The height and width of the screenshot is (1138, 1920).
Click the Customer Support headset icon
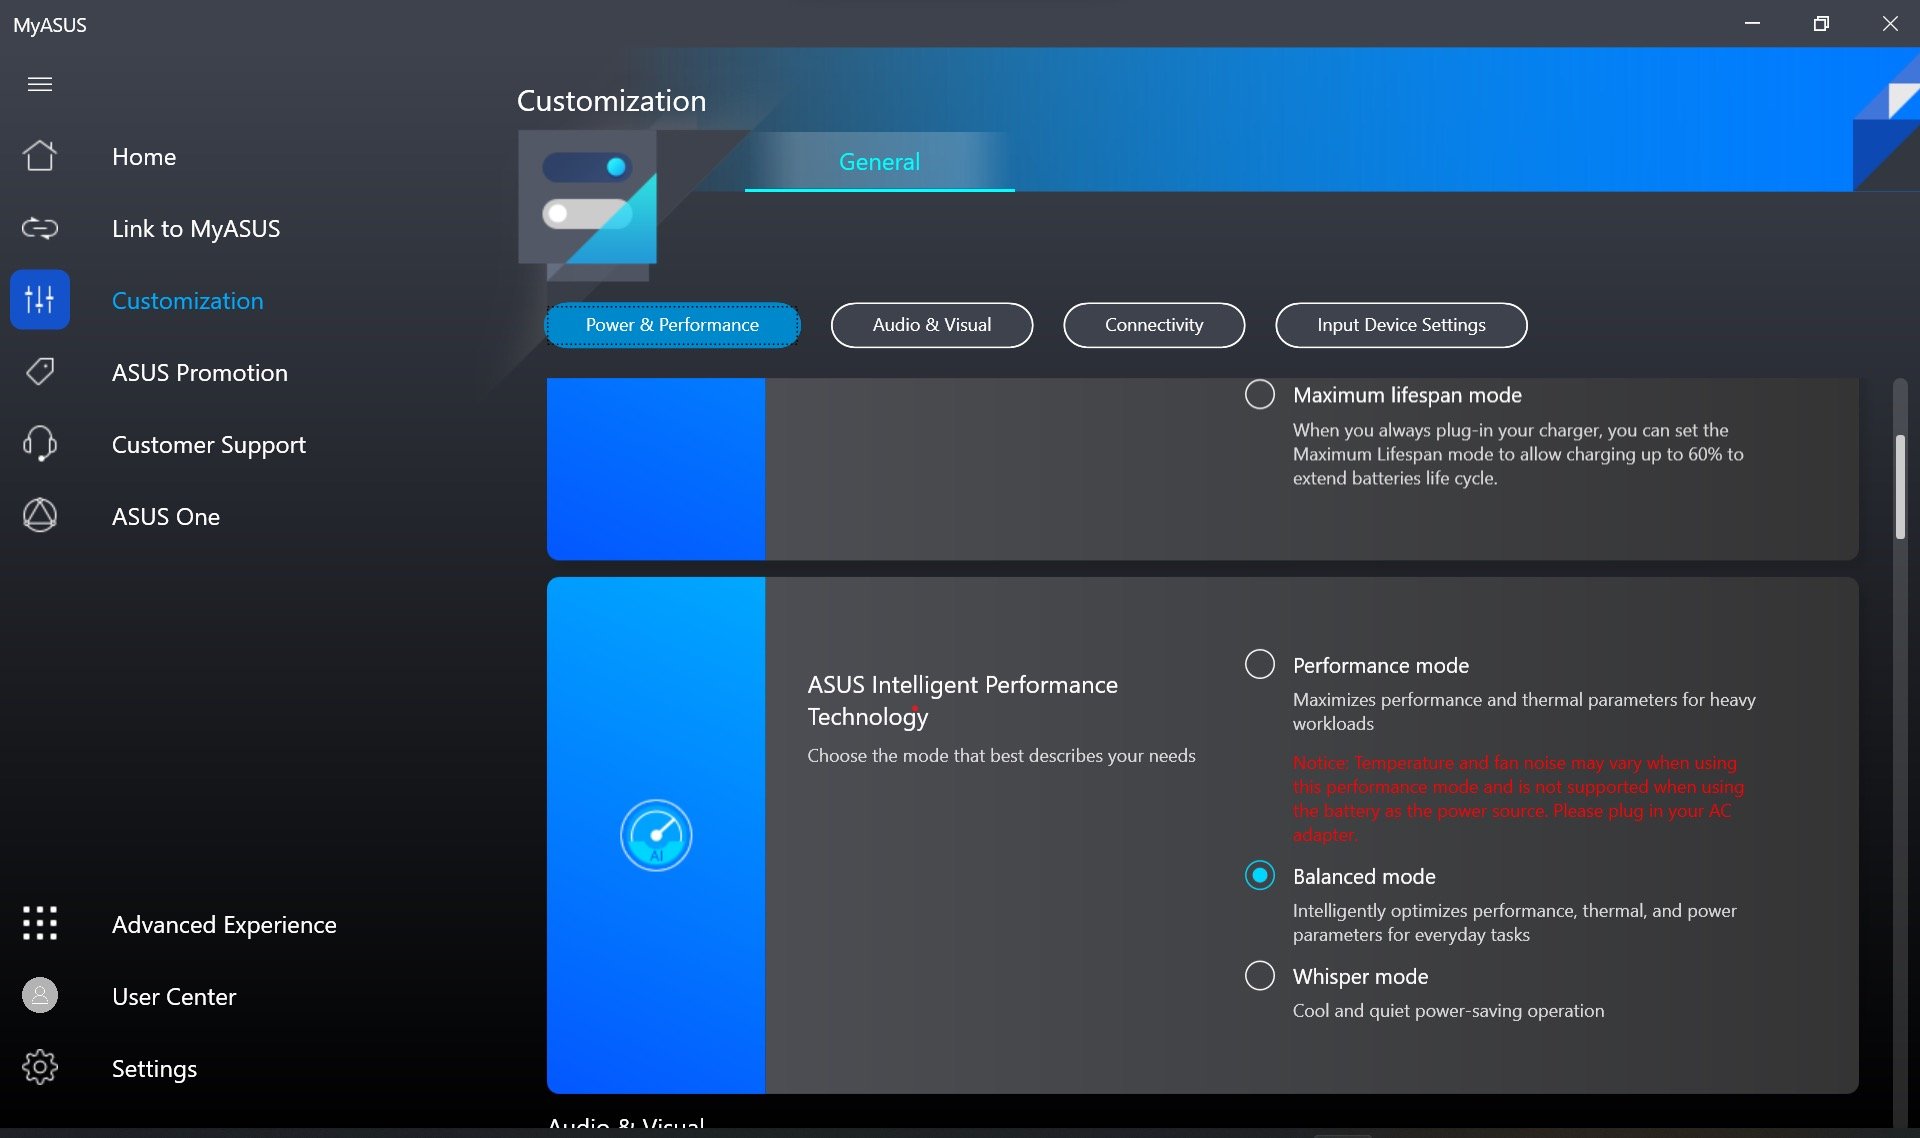[x=39, y=443]
